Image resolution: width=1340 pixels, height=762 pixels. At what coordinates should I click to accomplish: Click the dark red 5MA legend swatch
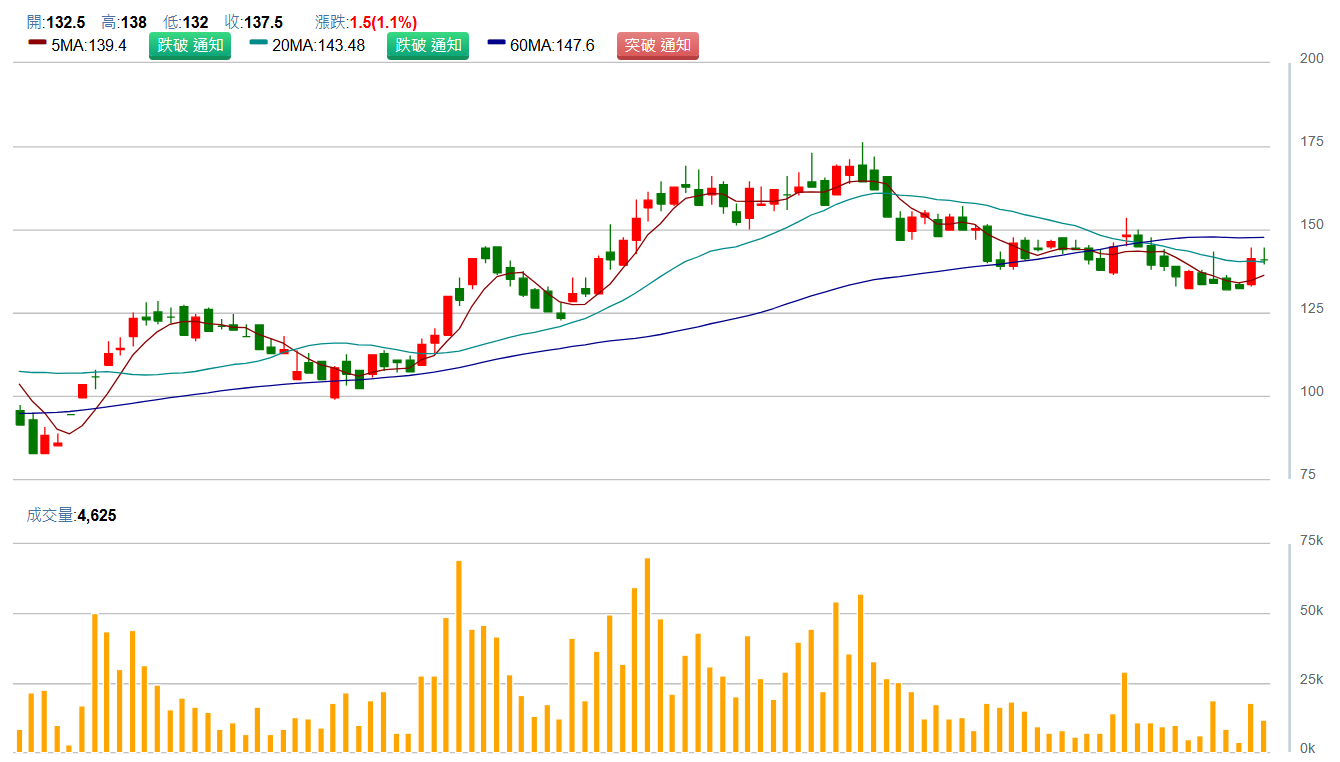click(37, 44)
